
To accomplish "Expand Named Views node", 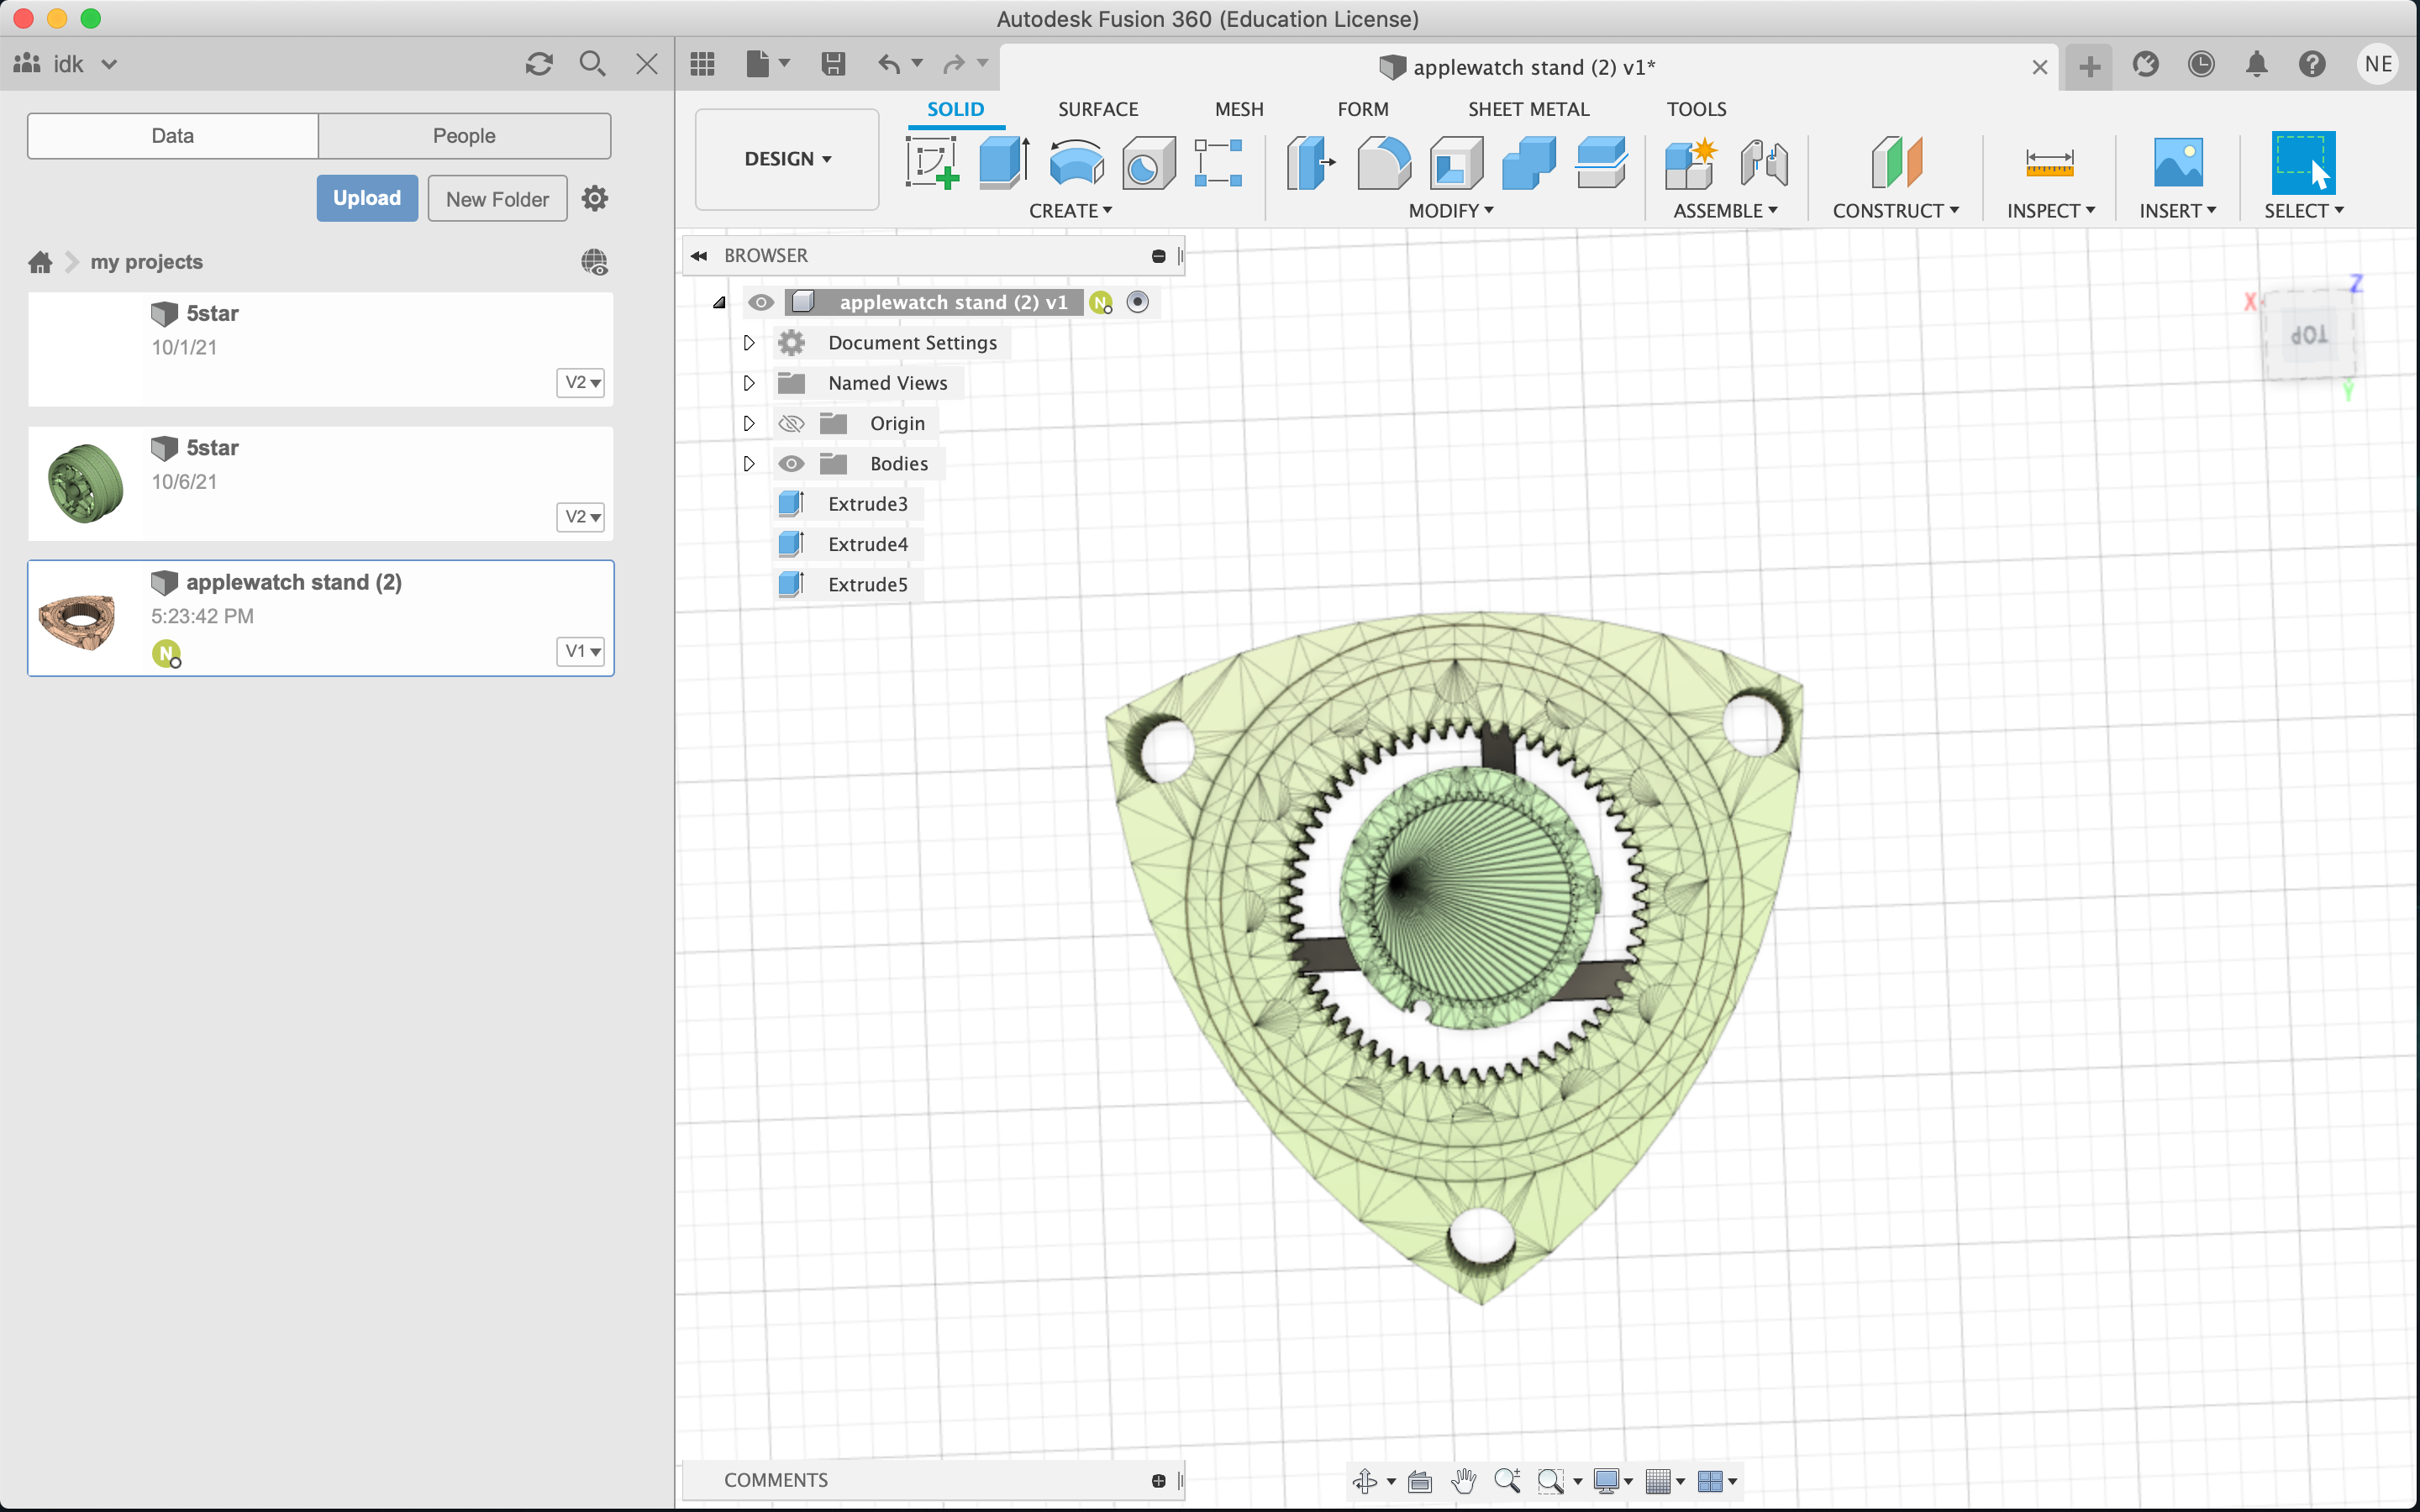I will click(x=749, y=383).
